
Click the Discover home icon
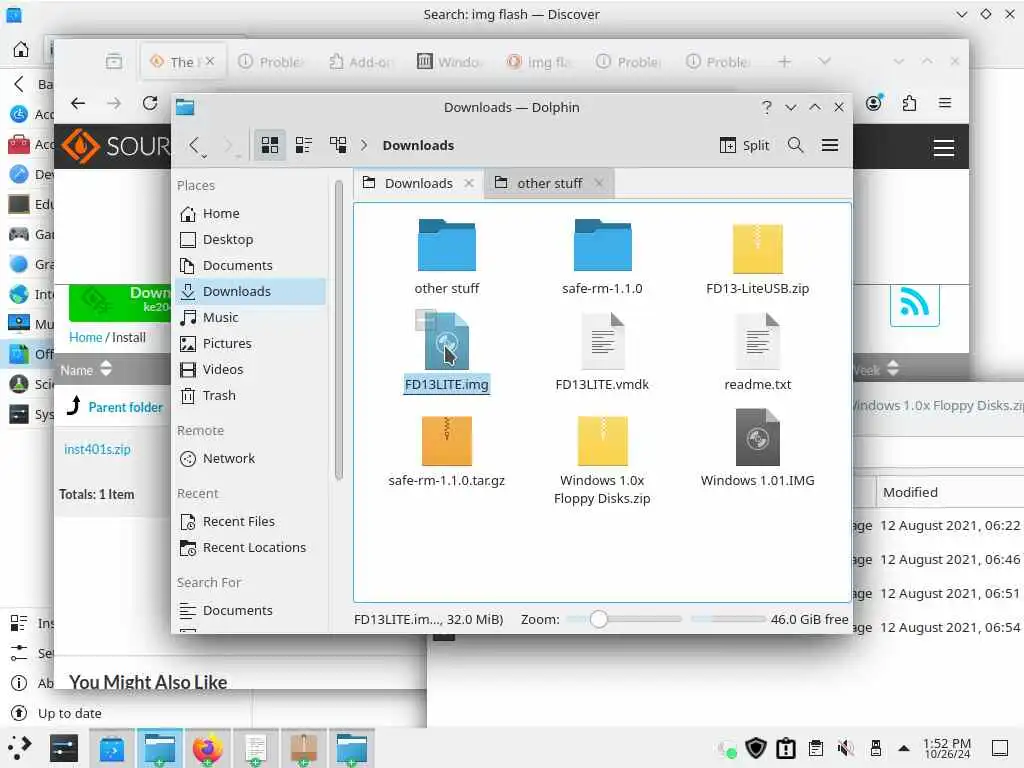pyautogui.click(x=21, y=49)
